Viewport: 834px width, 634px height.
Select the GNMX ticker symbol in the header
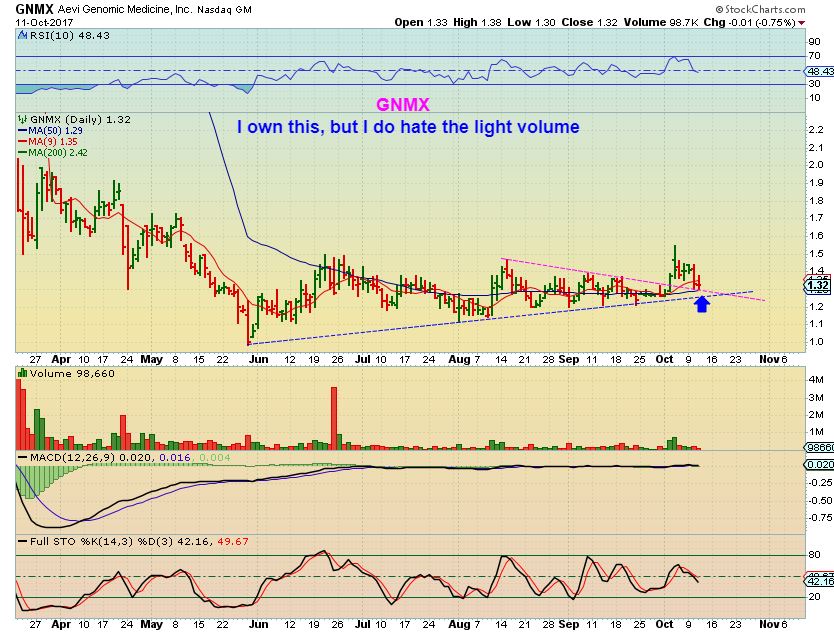[34, 9]
